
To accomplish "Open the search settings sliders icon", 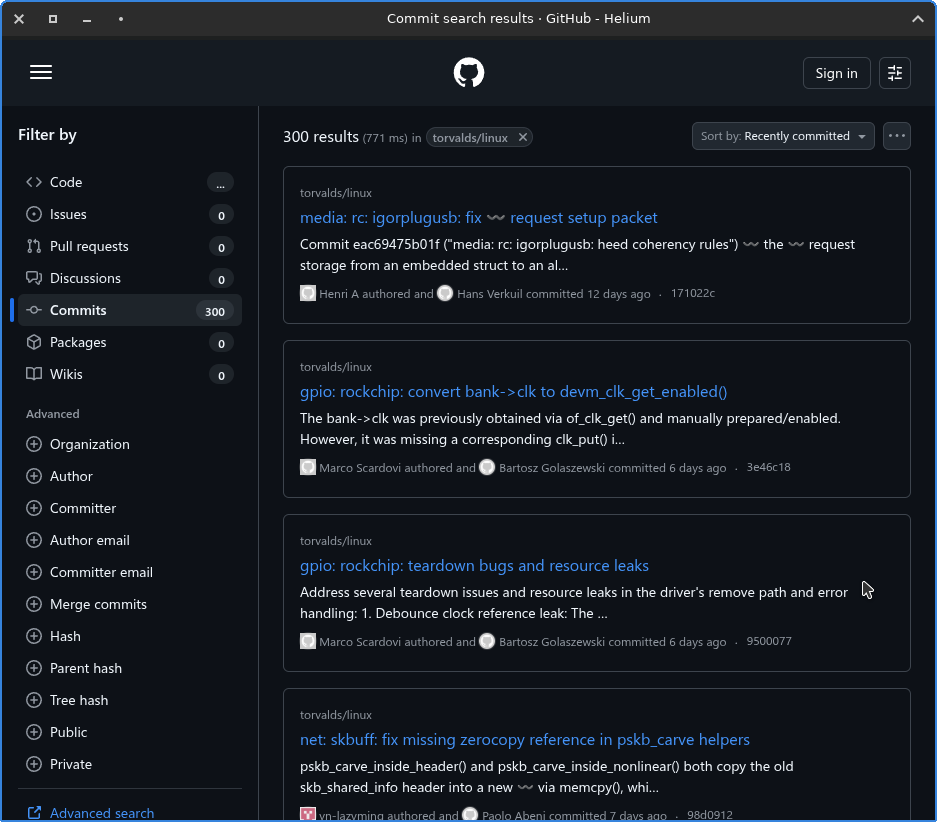I will 895,73.
